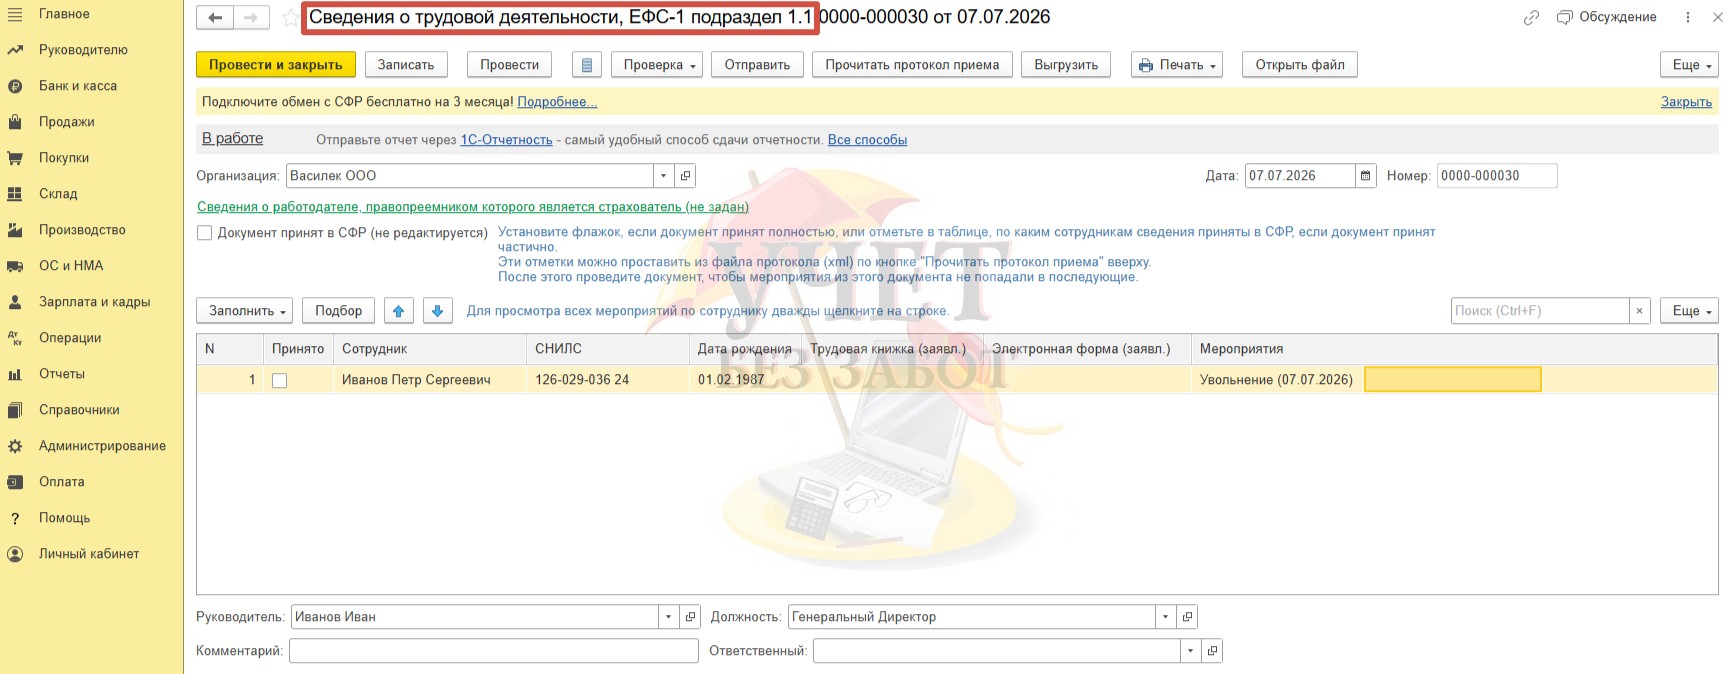Expand Организация dropdown arrow
Image resolution: width=1732 pixels, height=674 pixels.
coord(664,176)
